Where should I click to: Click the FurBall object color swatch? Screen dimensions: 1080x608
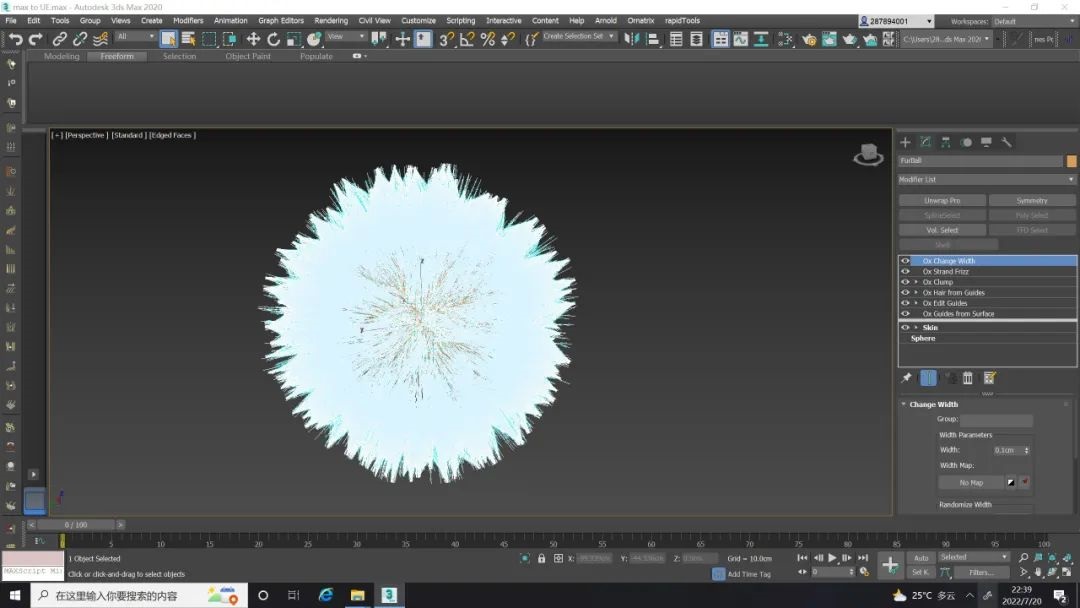coord(1071,161)
